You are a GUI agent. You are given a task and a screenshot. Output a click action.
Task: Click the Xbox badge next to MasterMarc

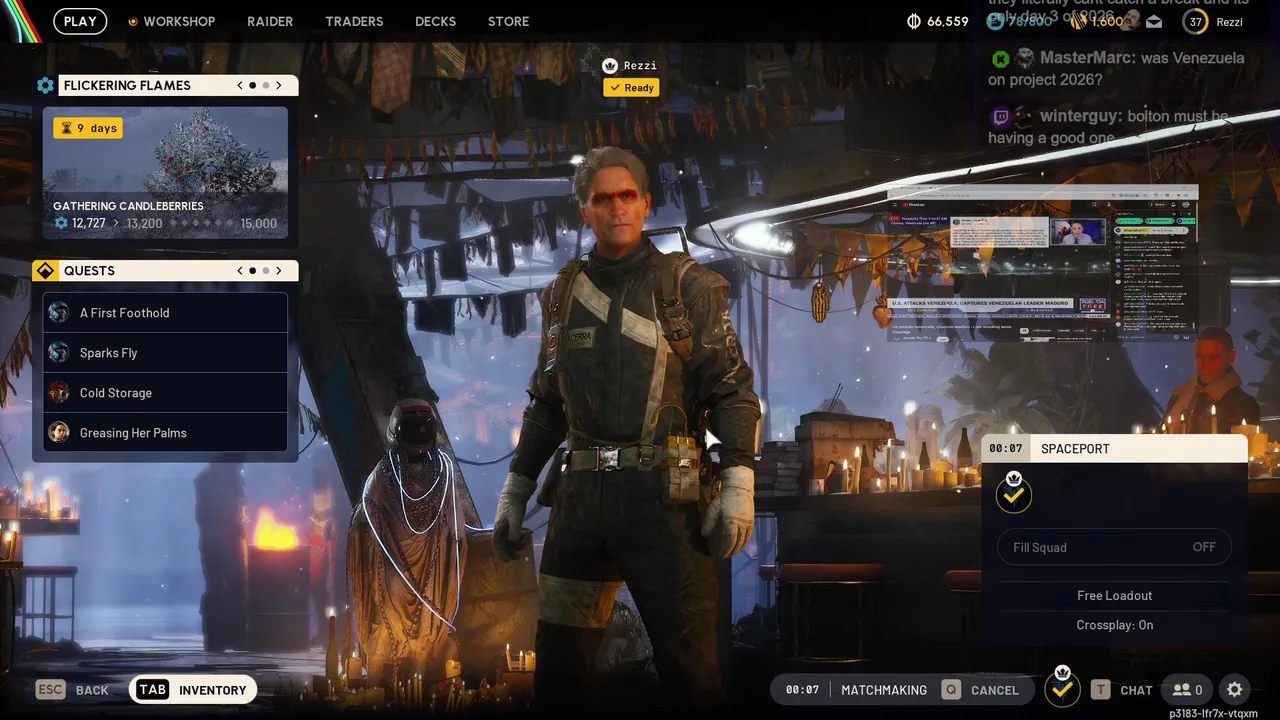point(1000,58)
